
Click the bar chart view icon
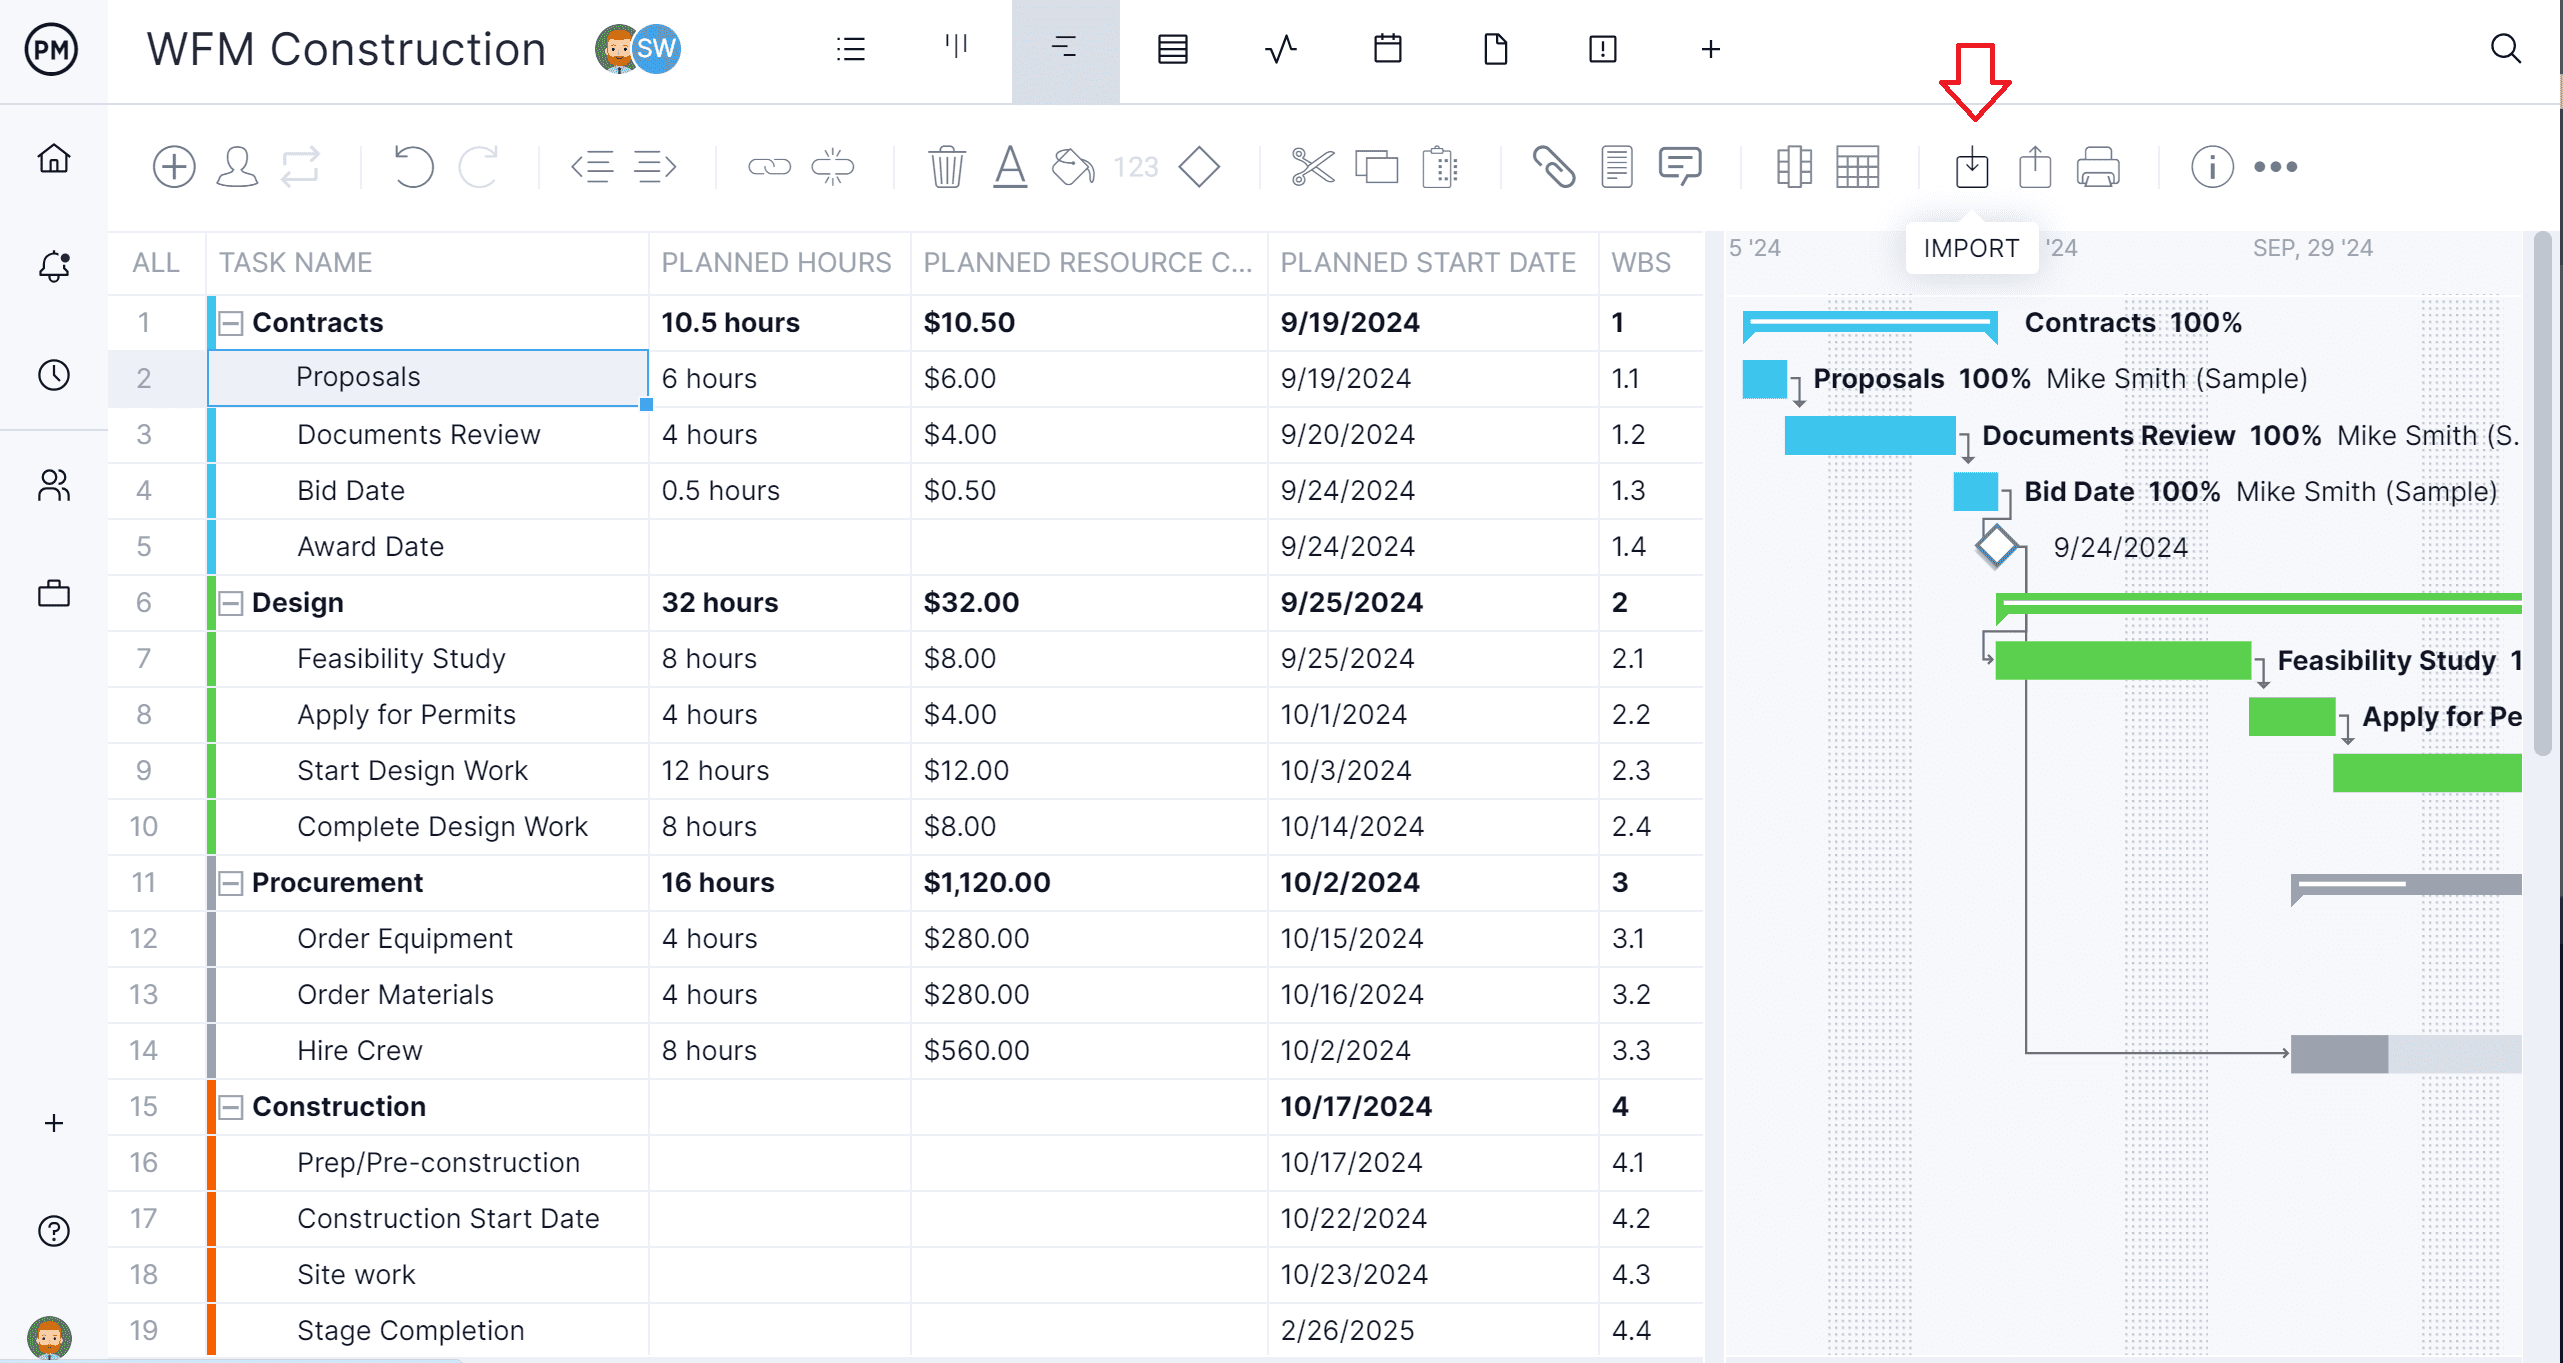953,49
